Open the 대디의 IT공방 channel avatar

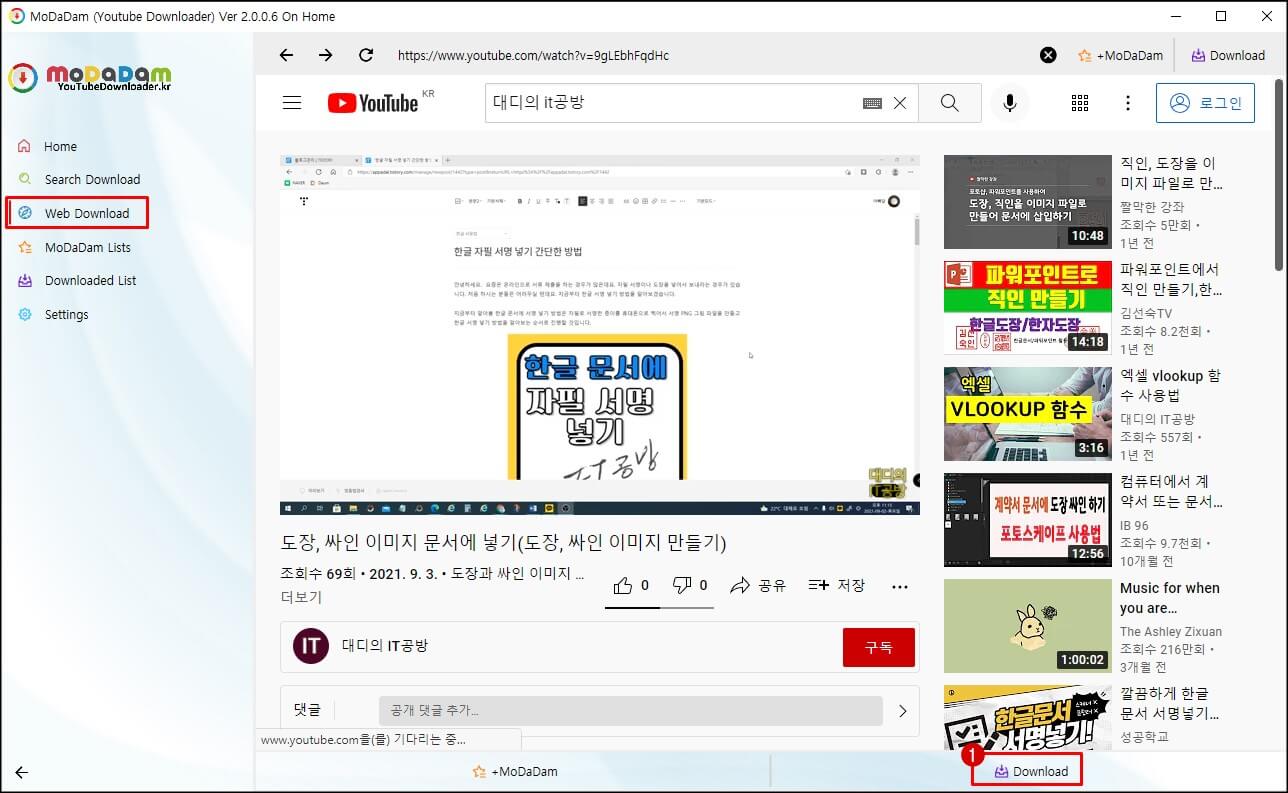[x=311, y=646]
